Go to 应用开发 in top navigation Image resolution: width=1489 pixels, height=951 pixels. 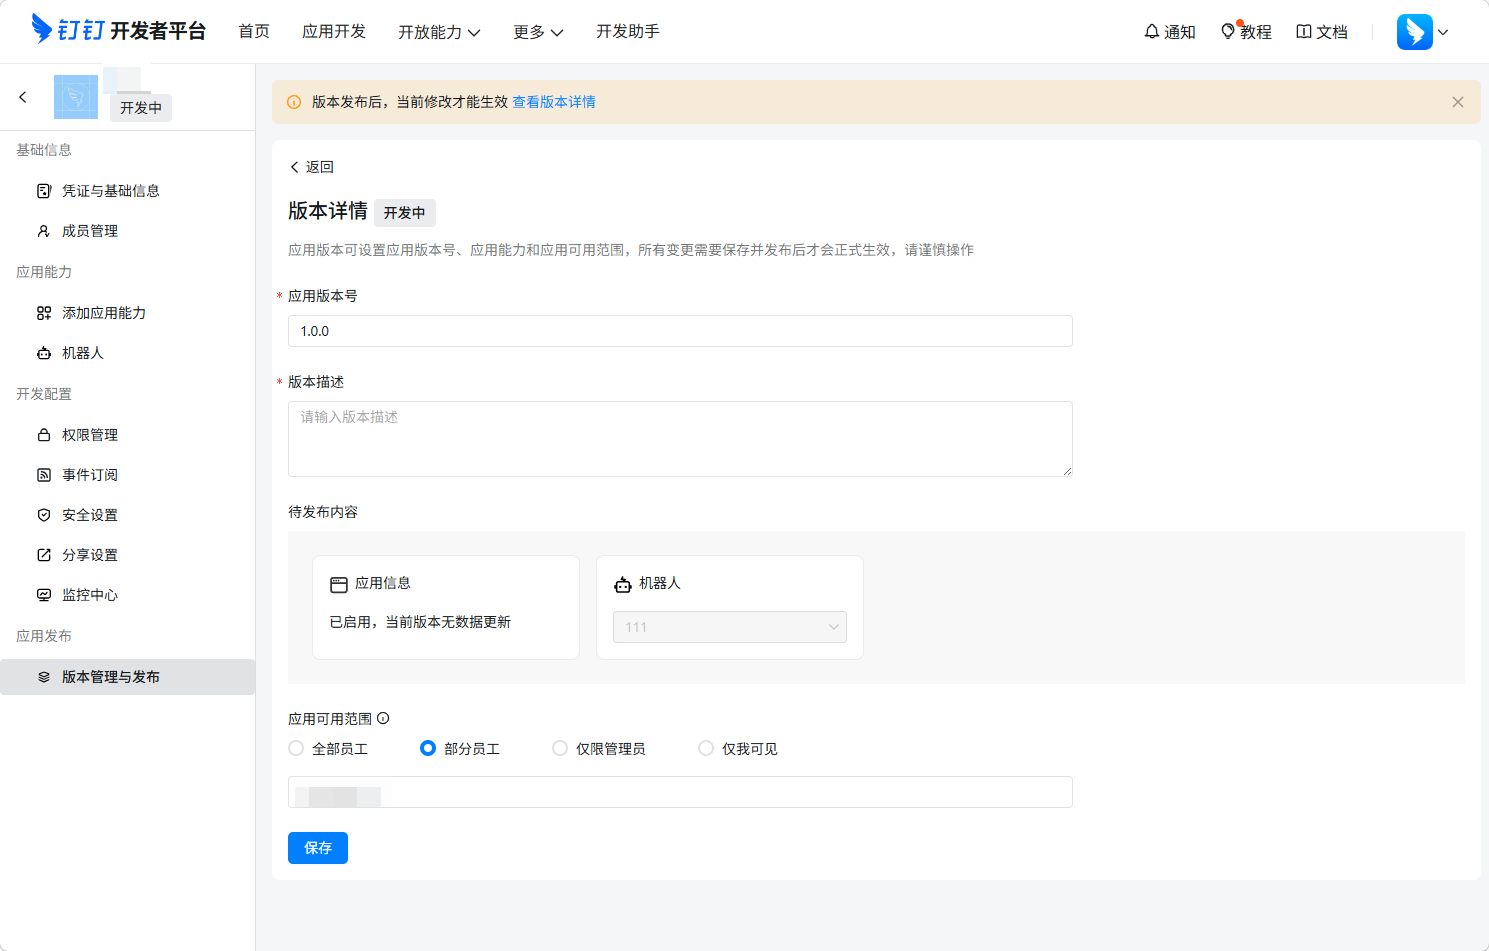(334, 32)
